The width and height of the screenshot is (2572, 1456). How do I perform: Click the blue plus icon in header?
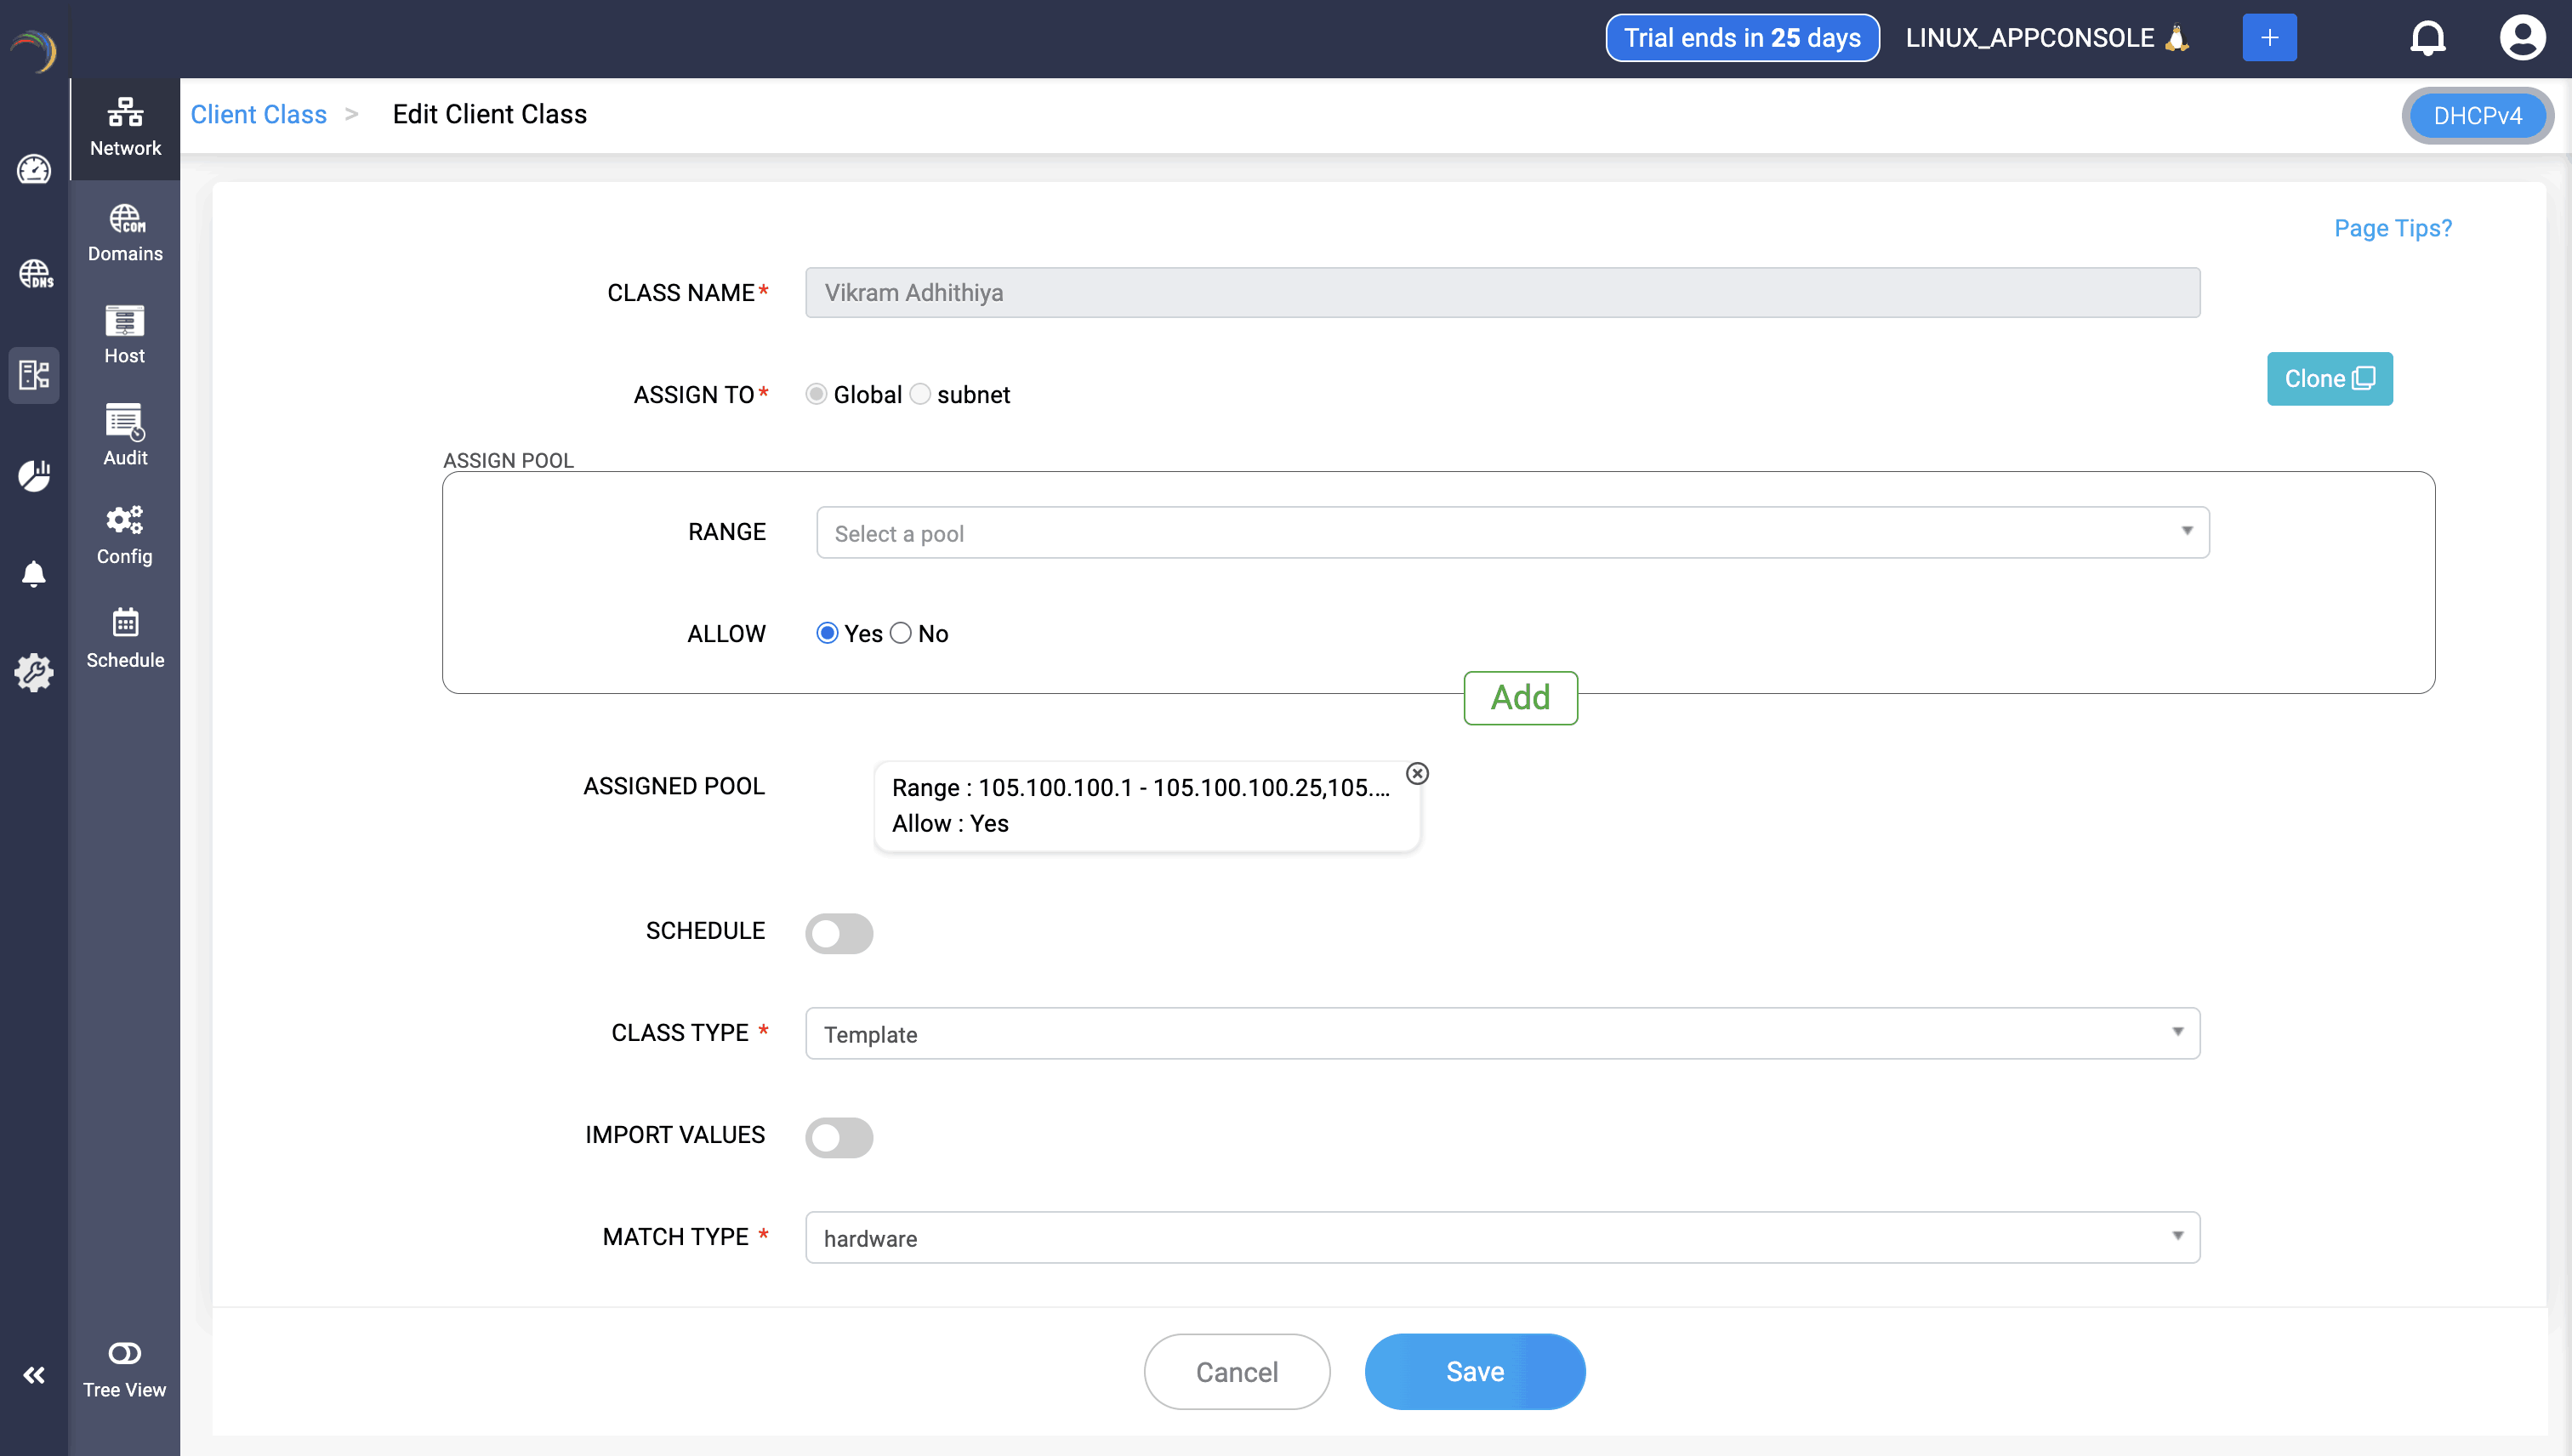point(2269,38)
